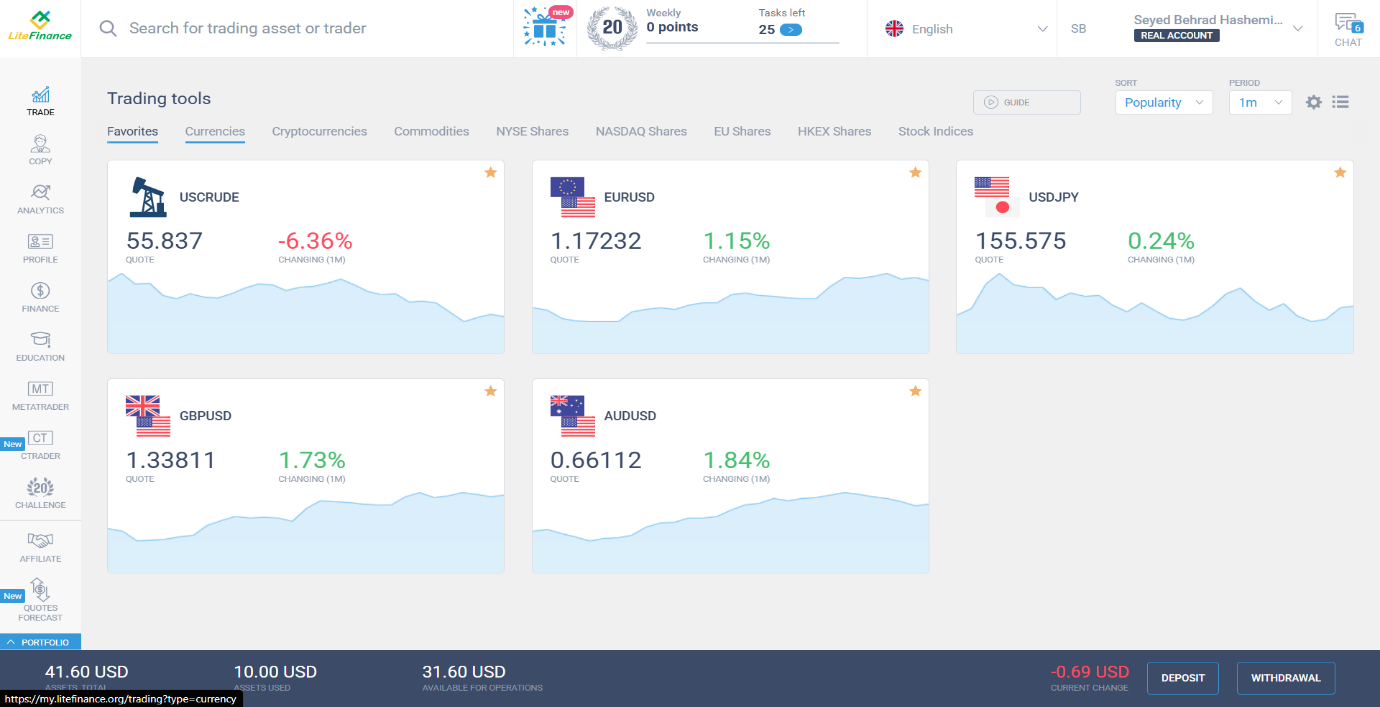Screen dimensions: 1380x707
Task: Switch to the Cryptocurrencies tab
Action: [x=319, y=131]
